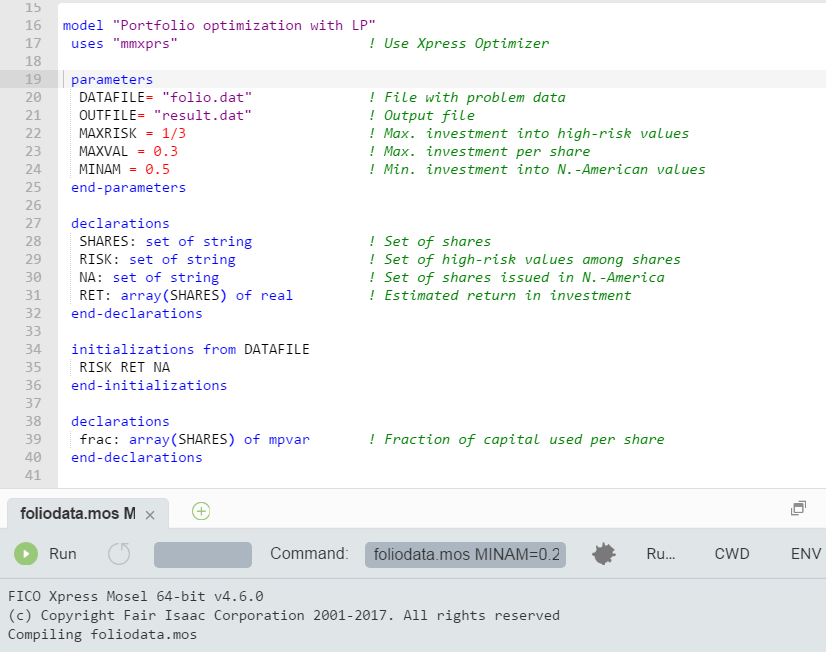
Task: Click 'NA: set of string' on line 30
Action: (x=149, y=277)
